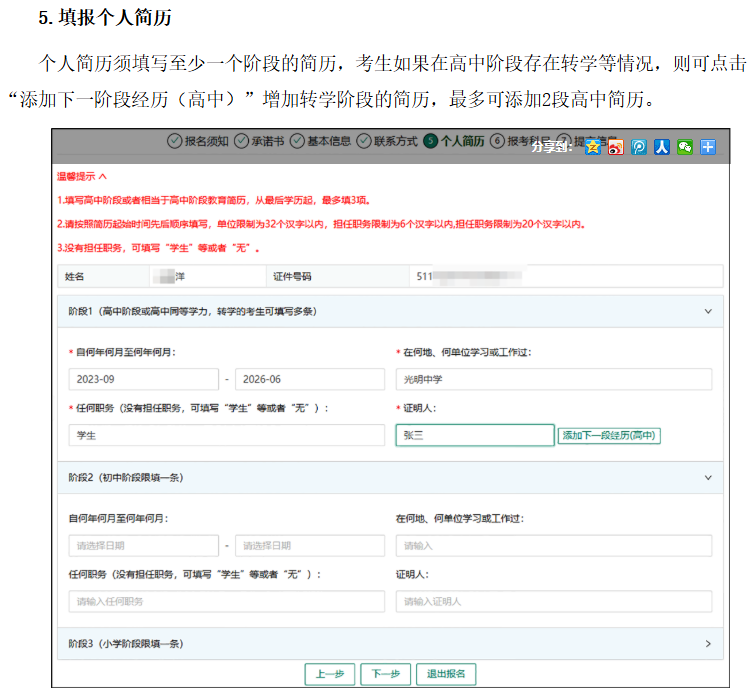
Task: Share to Renren with the 人 icon
Action: click(662, 146)
